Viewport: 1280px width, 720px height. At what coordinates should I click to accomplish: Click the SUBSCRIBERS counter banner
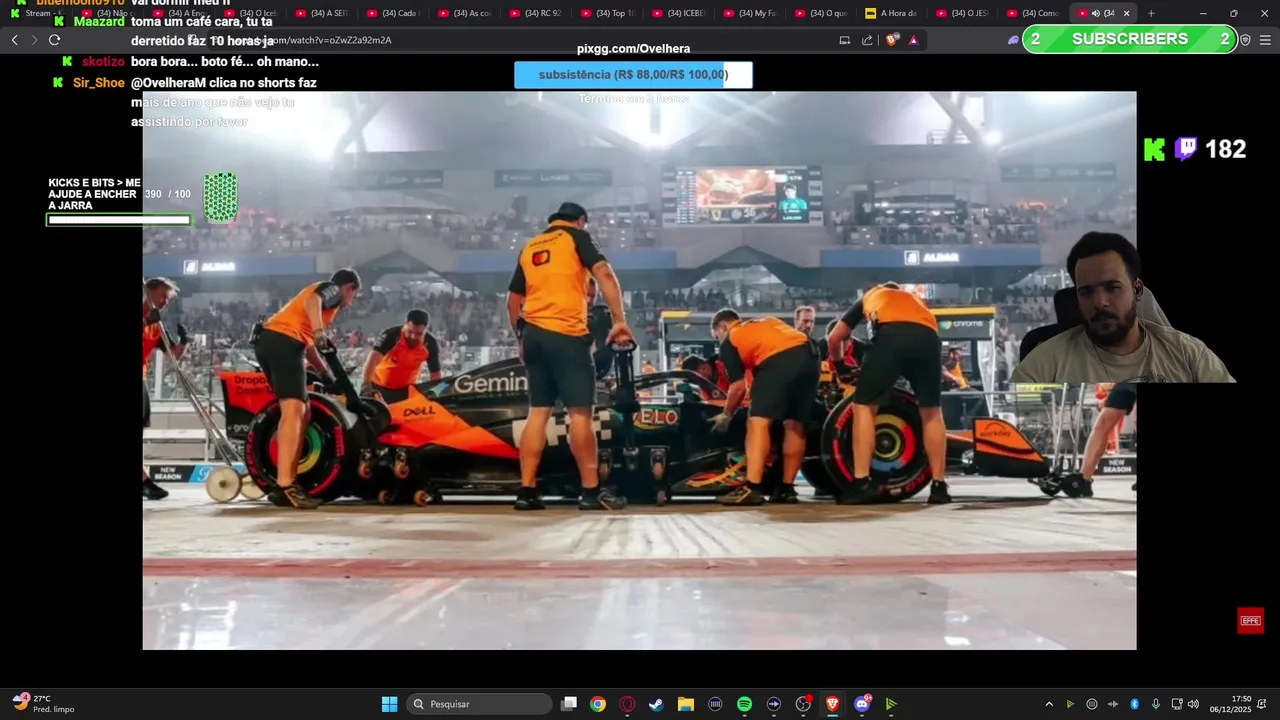(1130, 39)
